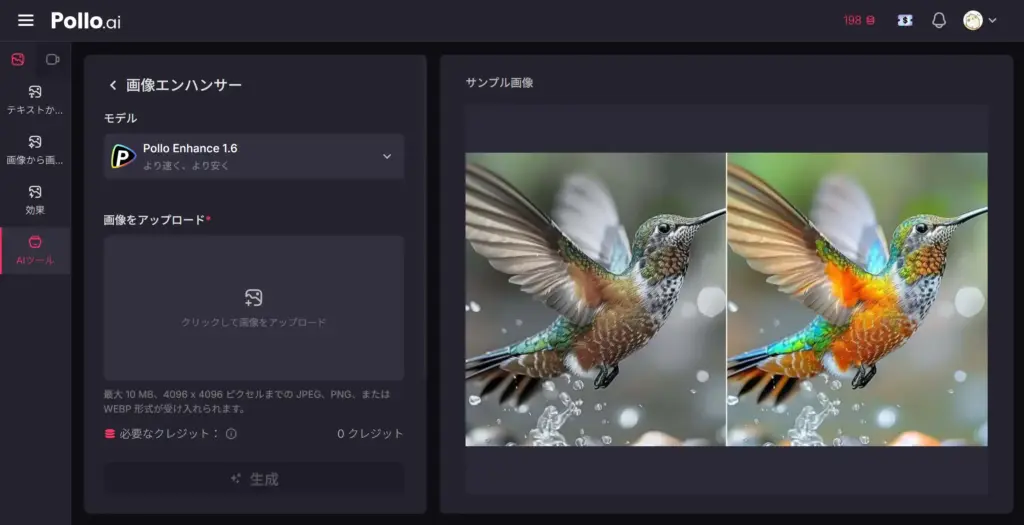Image resolution: width=1024 pixels, height=525 pixels.
Task: Click the before/after comparison divider
Action: click(726, 299)
